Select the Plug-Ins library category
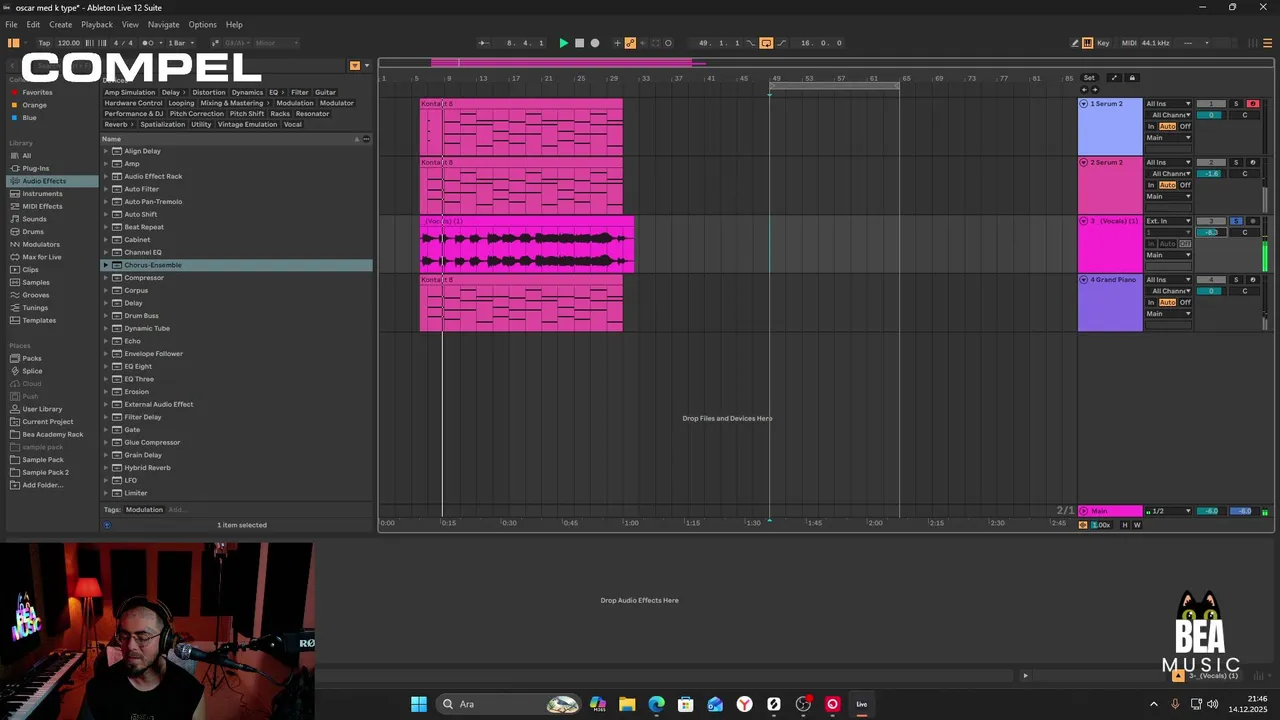Viewport: 1280px width, 720px height. pyautogui.click(x=36, y=168)
